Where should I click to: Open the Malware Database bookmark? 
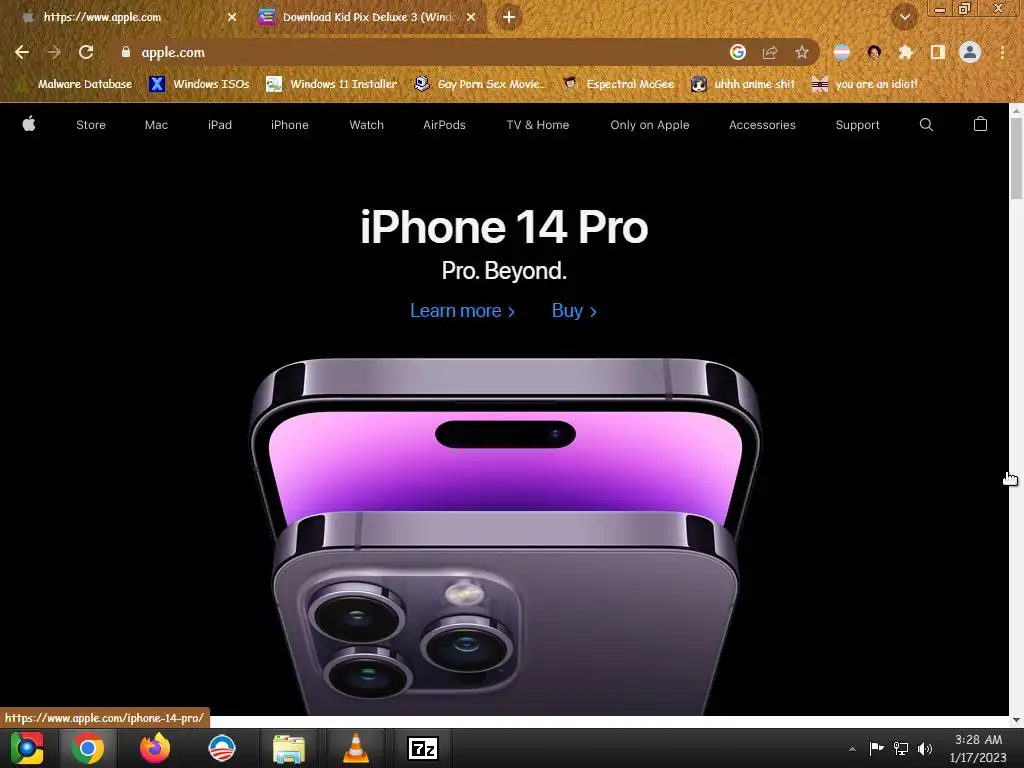click(75, 84)
